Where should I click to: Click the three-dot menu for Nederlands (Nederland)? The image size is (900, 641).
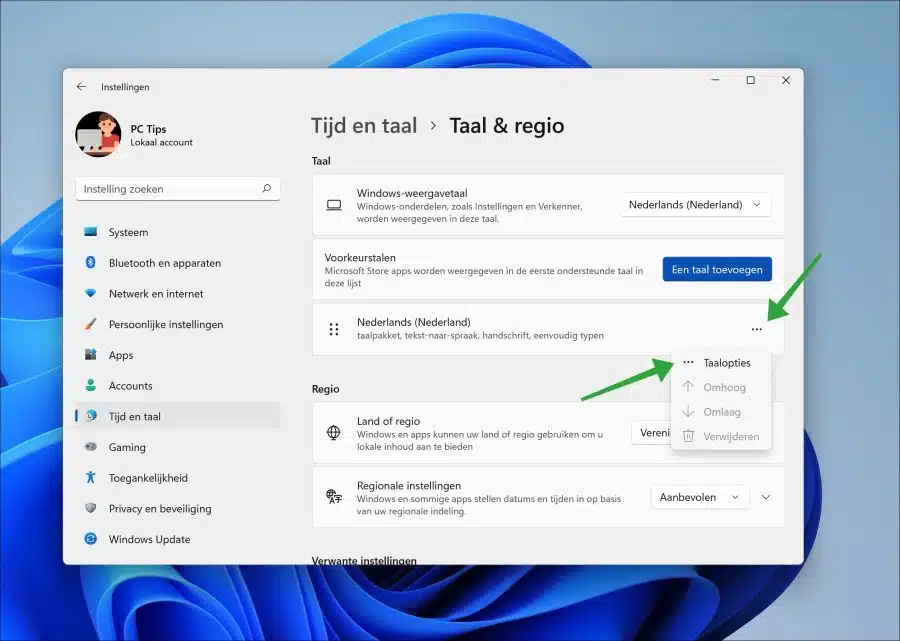tap(757, 329)
